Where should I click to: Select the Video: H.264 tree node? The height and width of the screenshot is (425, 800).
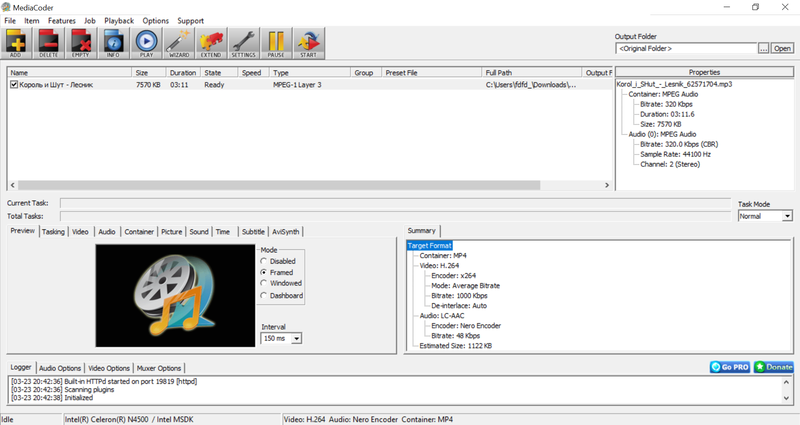(439, 266)
